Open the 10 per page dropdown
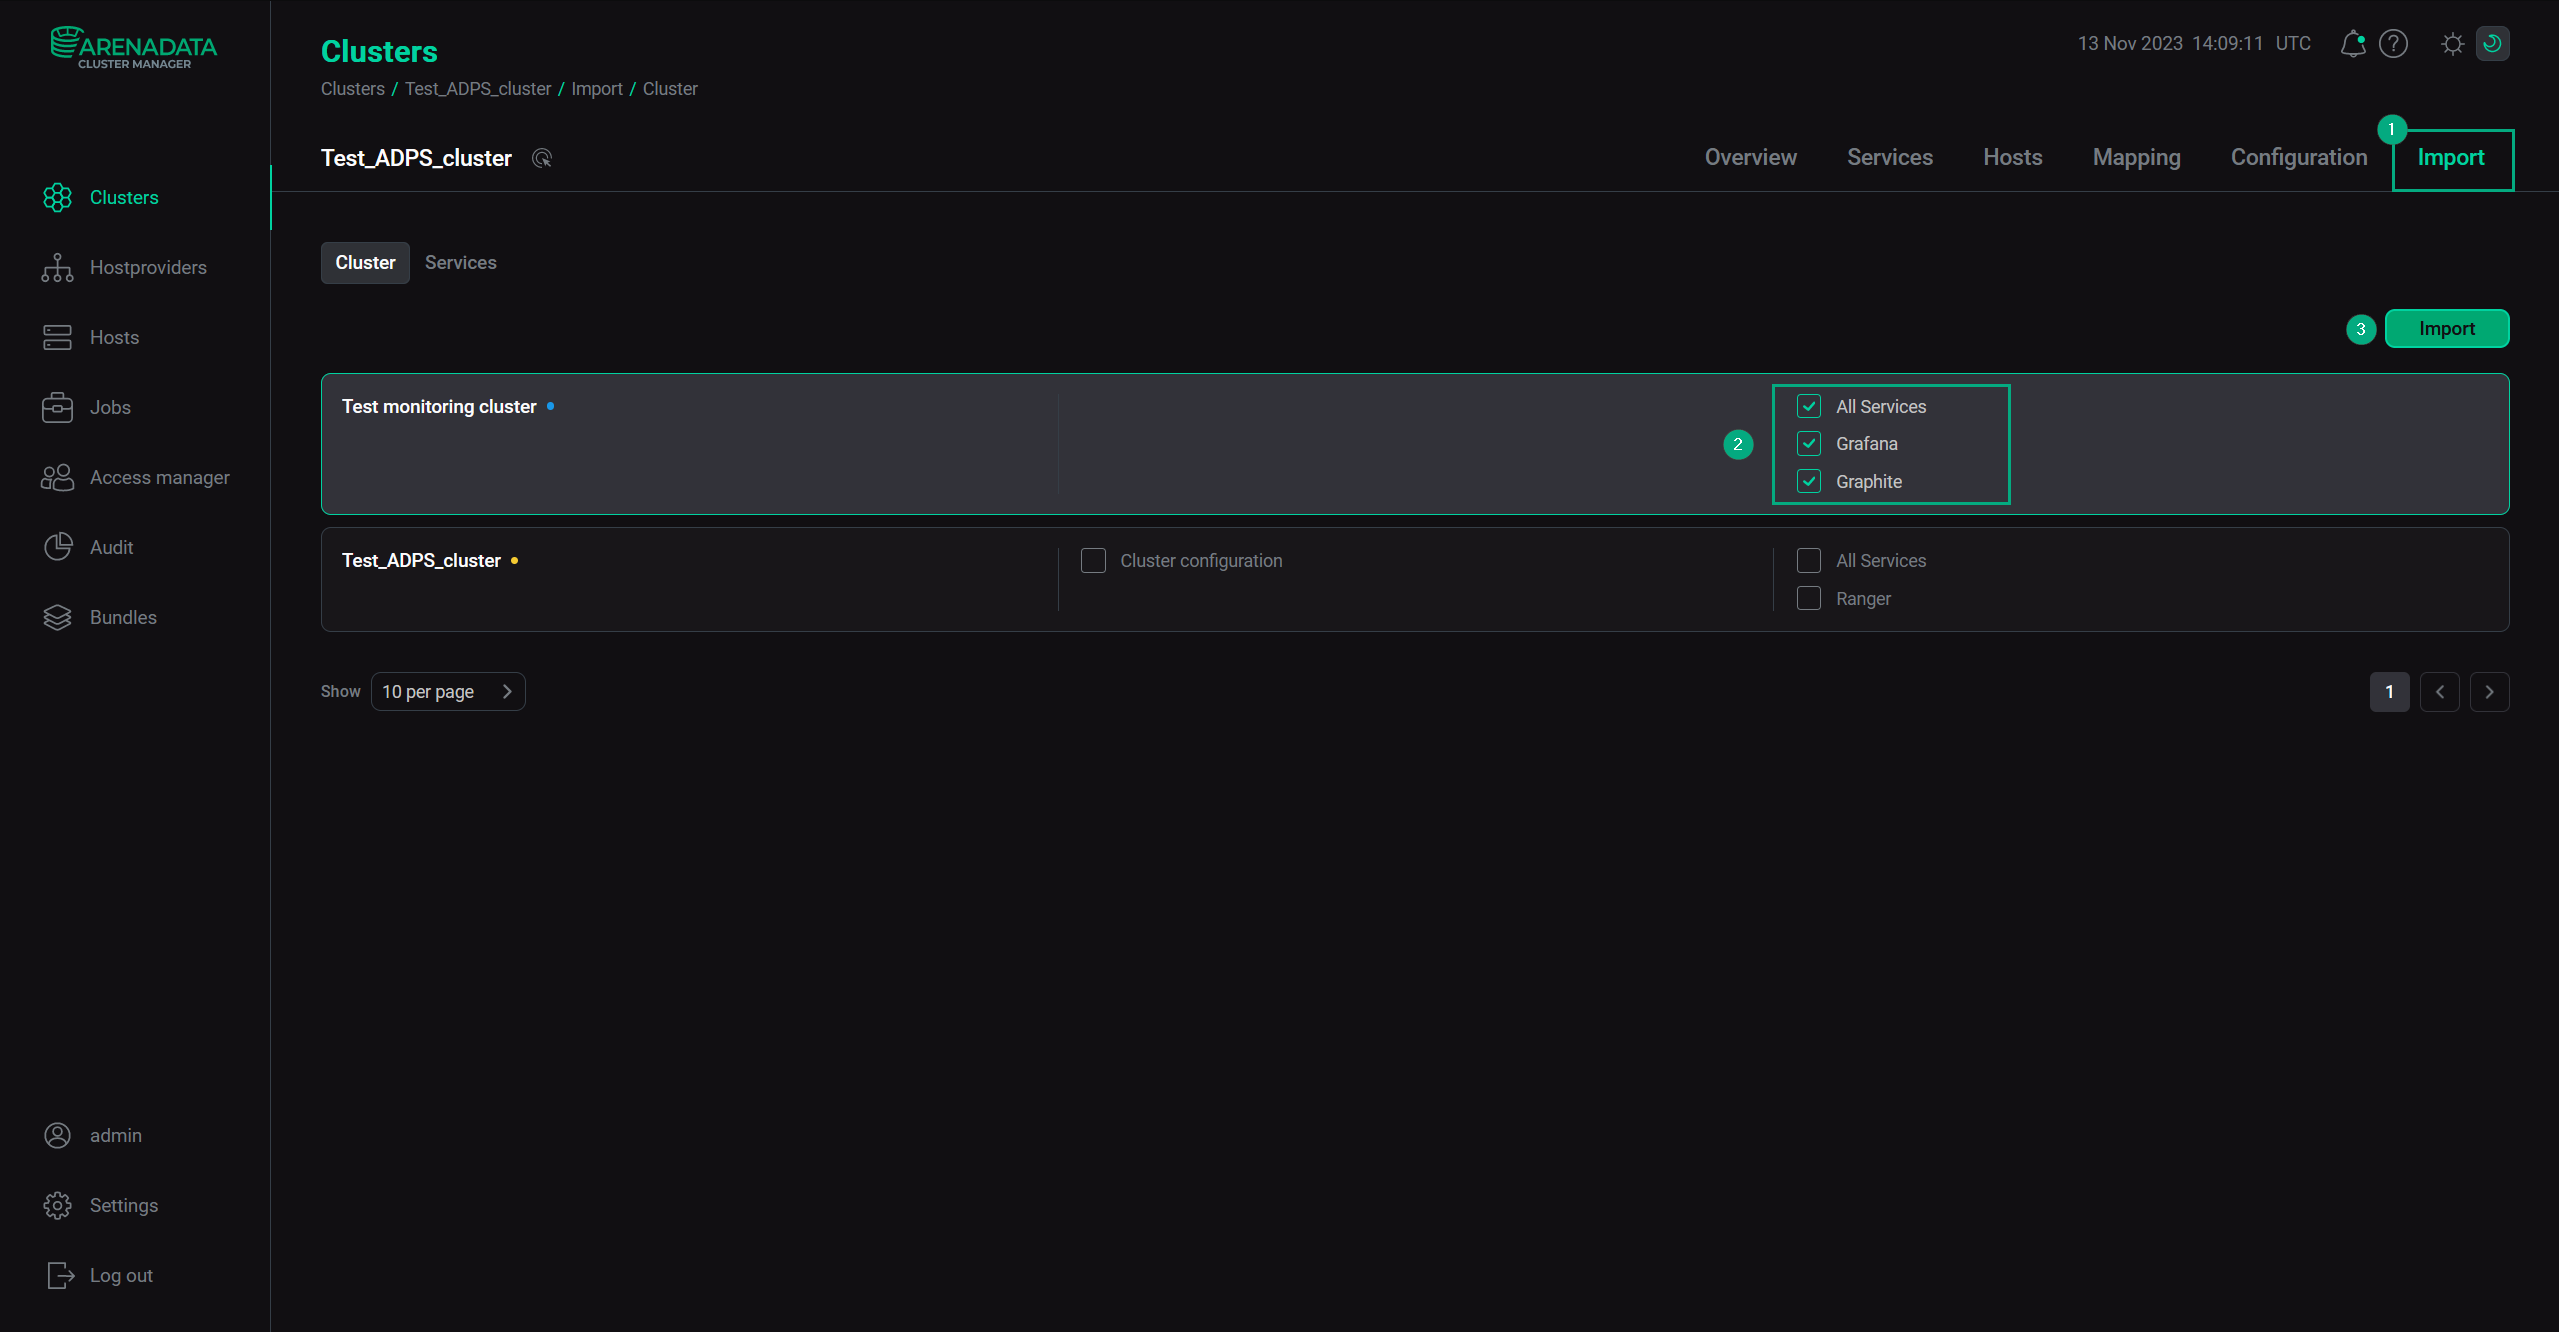The image size is (2559, 1332). click(448, 691)
